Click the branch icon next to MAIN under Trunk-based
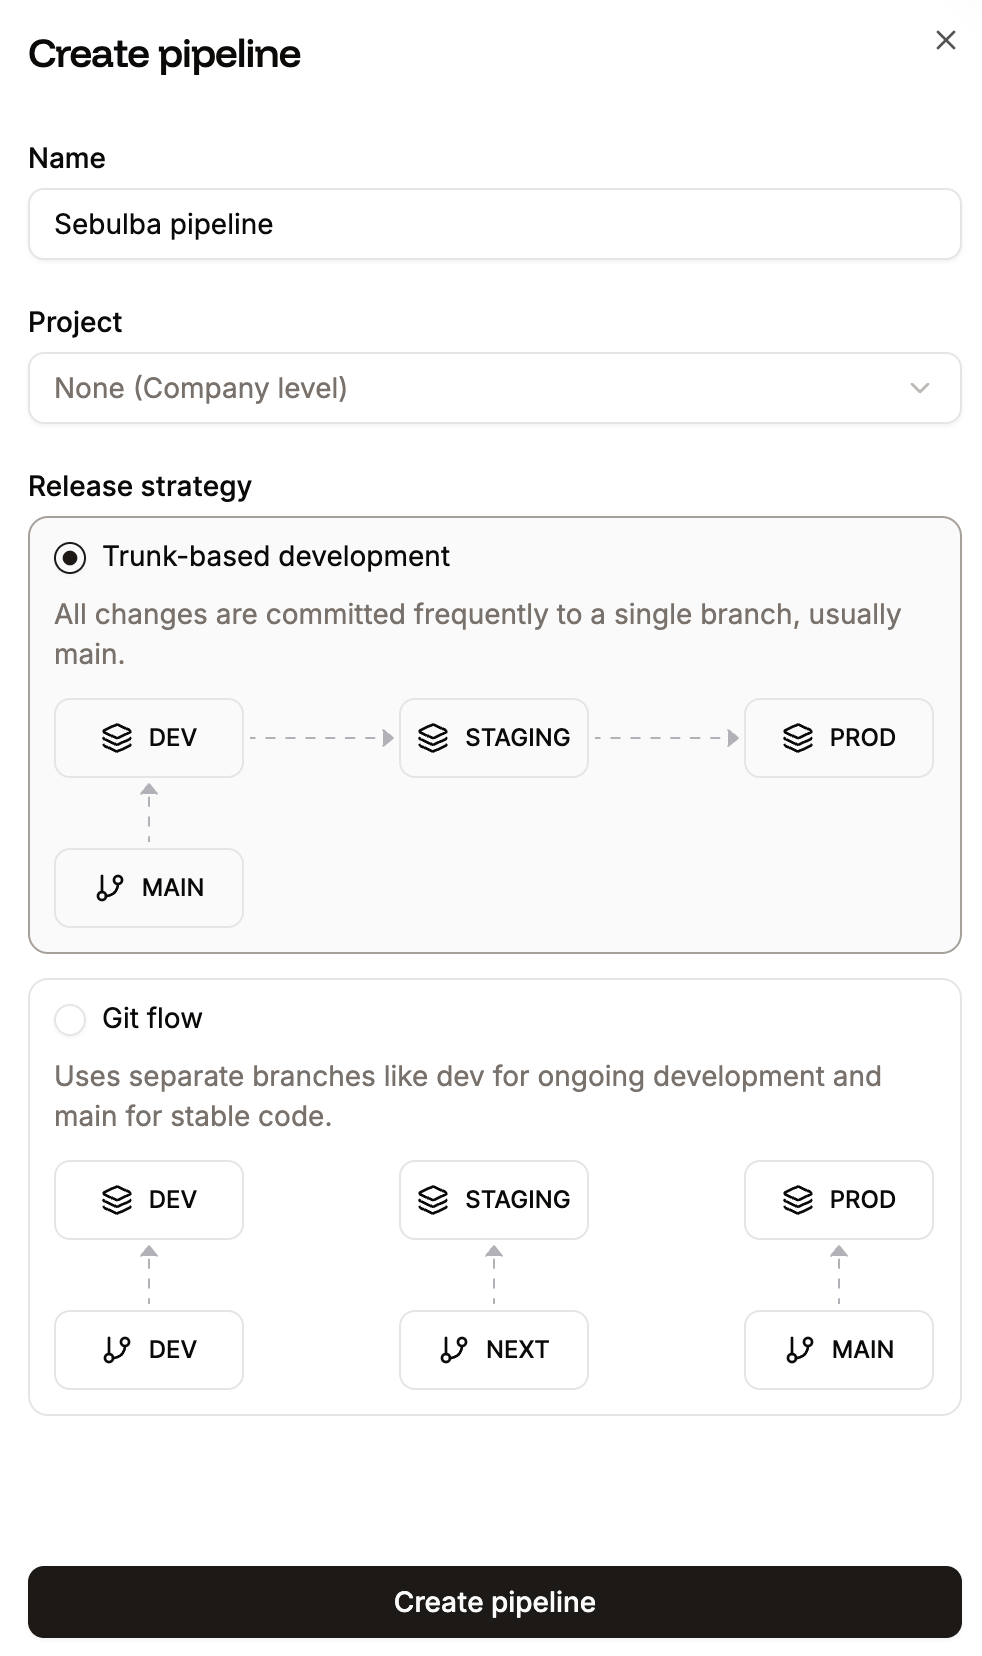 tap(110, 888)
